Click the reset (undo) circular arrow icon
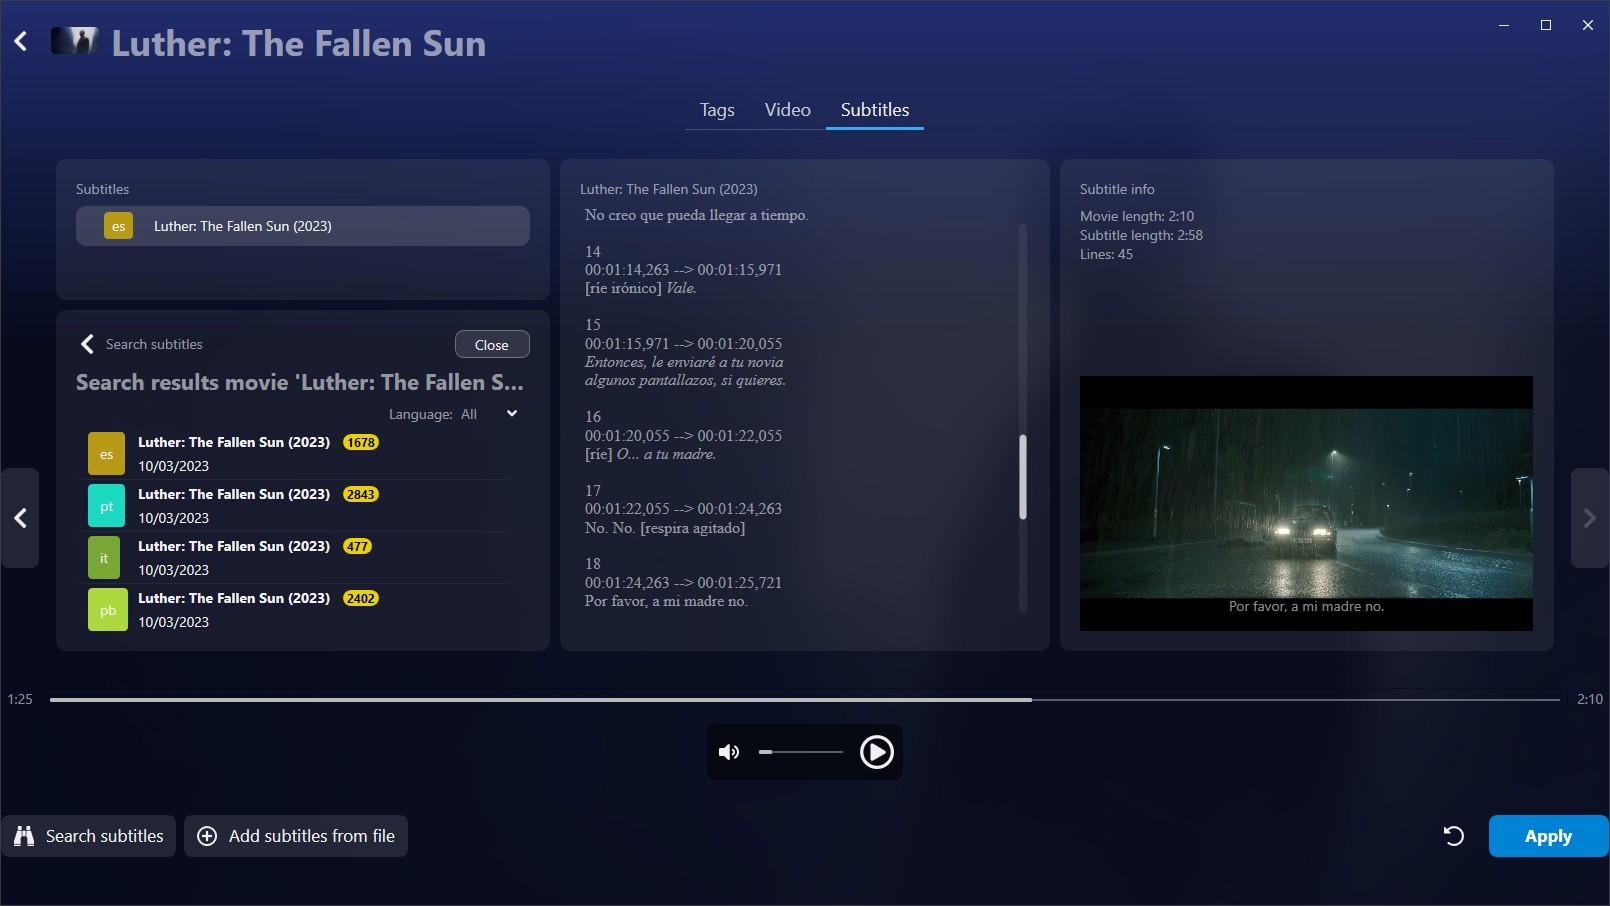This screenshot has height=906, width=1610. click(x=1454, y=836)
